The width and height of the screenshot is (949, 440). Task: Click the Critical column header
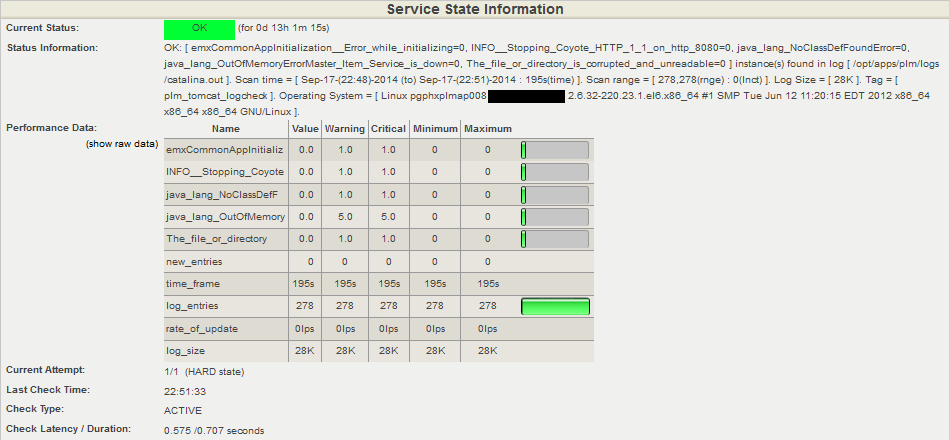[x=388, y=129]
